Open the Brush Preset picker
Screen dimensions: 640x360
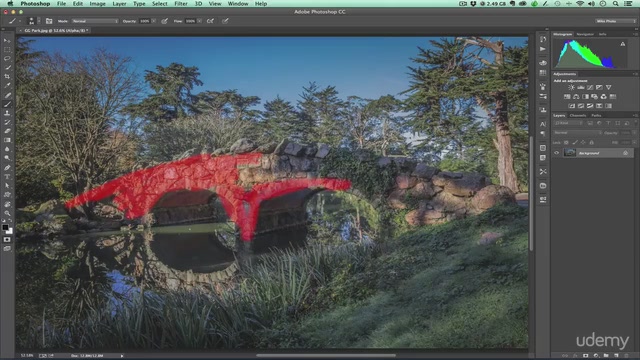(x=31, y=21)
